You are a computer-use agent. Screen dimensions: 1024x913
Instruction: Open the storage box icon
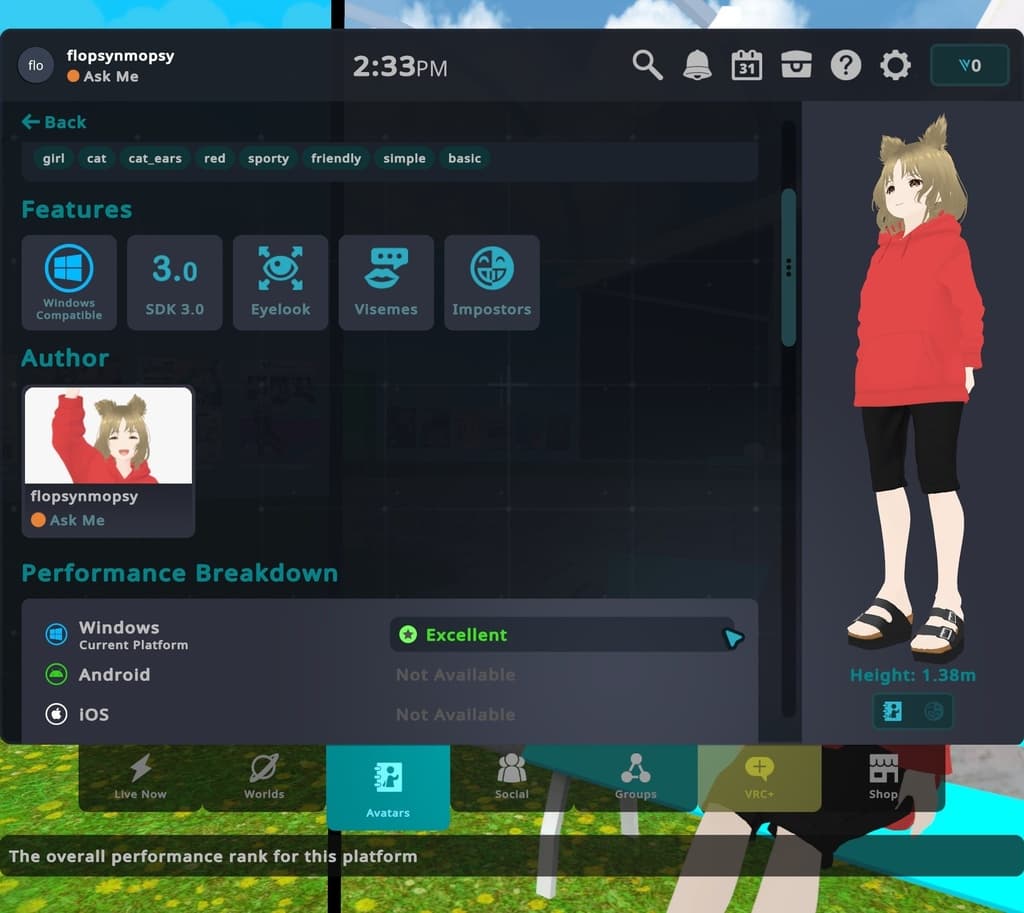[796, 65]
